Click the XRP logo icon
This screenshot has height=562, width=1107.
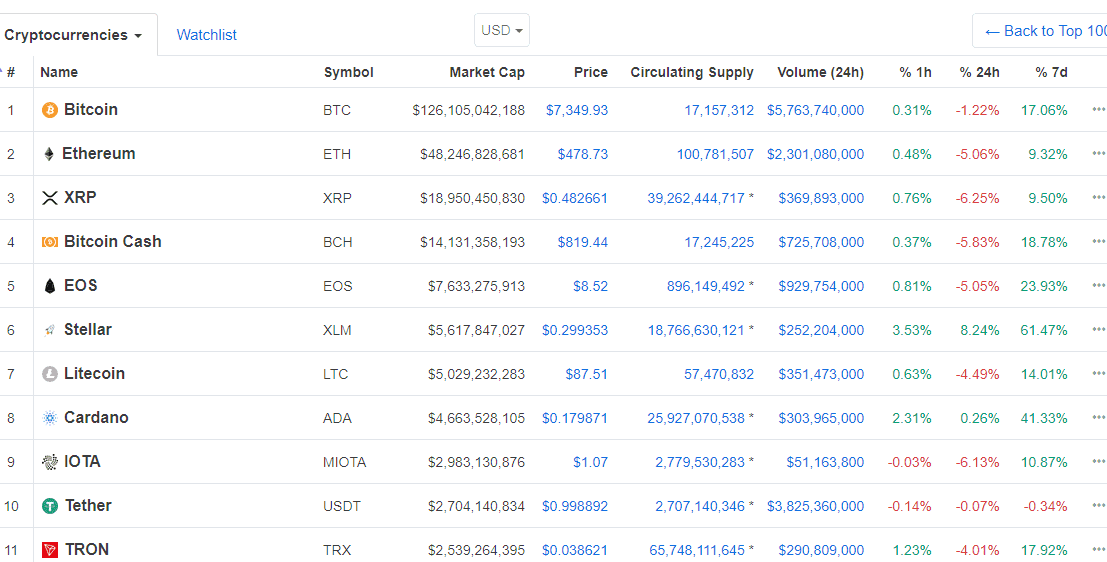coord(50,198)
